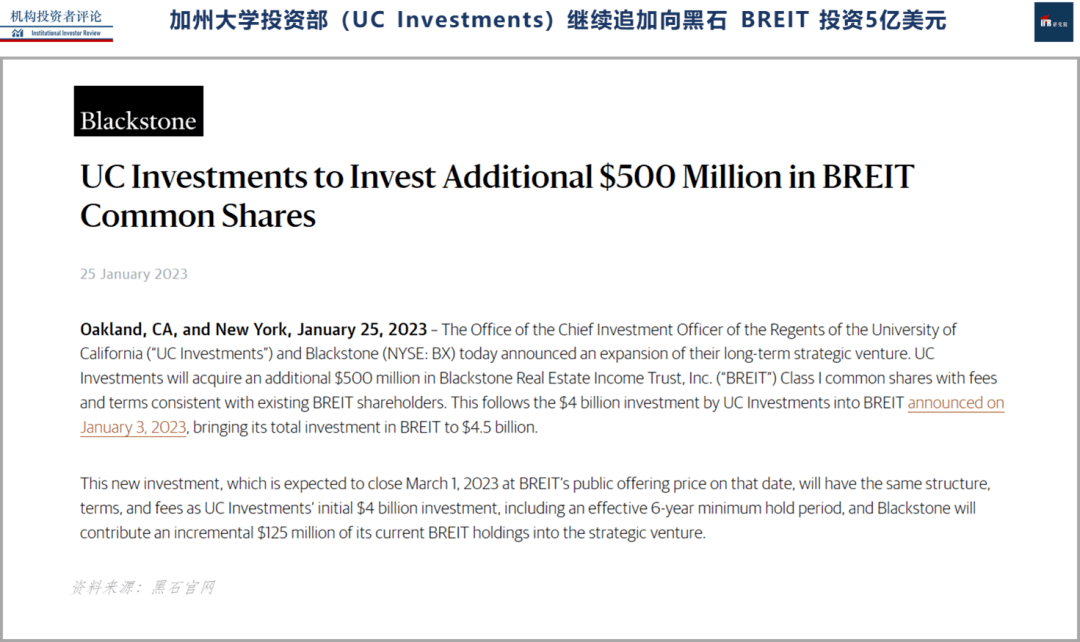
Task: Open the 'announced on' hyperlink
Action: coord(955,402)
